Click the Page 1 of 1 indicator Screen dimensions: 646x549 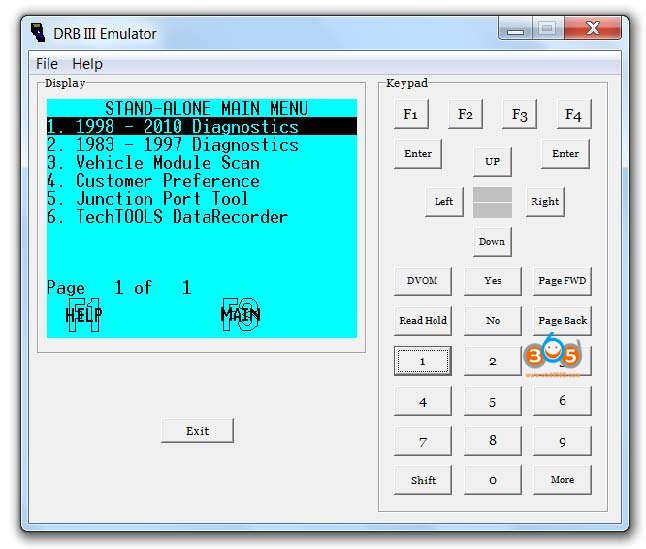pyautogui.click(x=119, y=287)
